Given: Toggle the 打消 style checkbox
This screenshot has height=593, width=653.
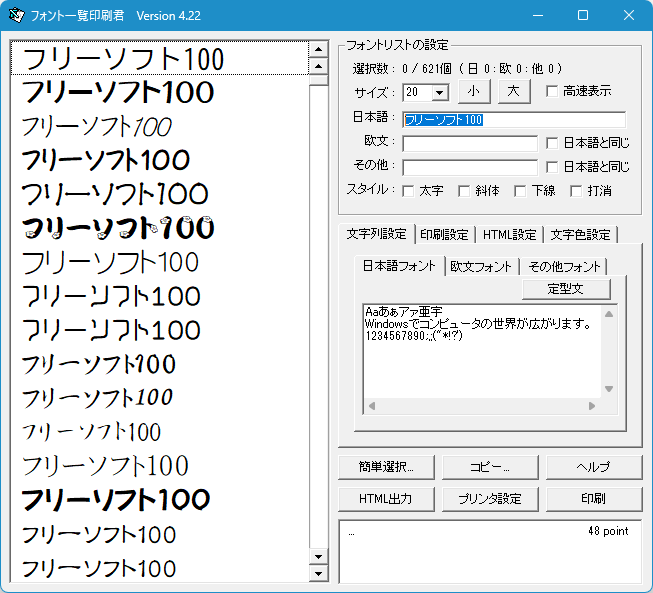Looking at the screenshot, I should pyautogui.click(x=576, y=191).
